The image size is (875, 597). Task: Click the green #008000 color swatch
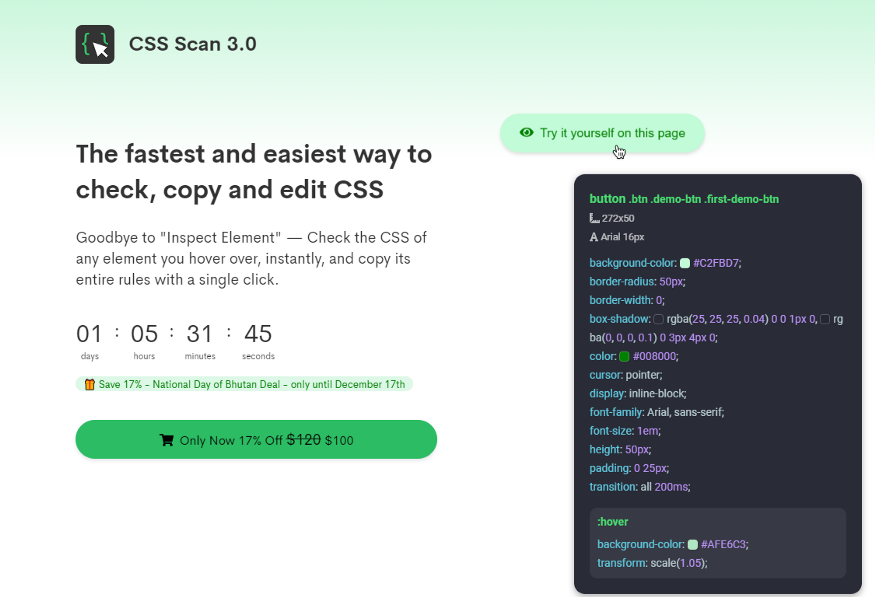pos(624,356)
